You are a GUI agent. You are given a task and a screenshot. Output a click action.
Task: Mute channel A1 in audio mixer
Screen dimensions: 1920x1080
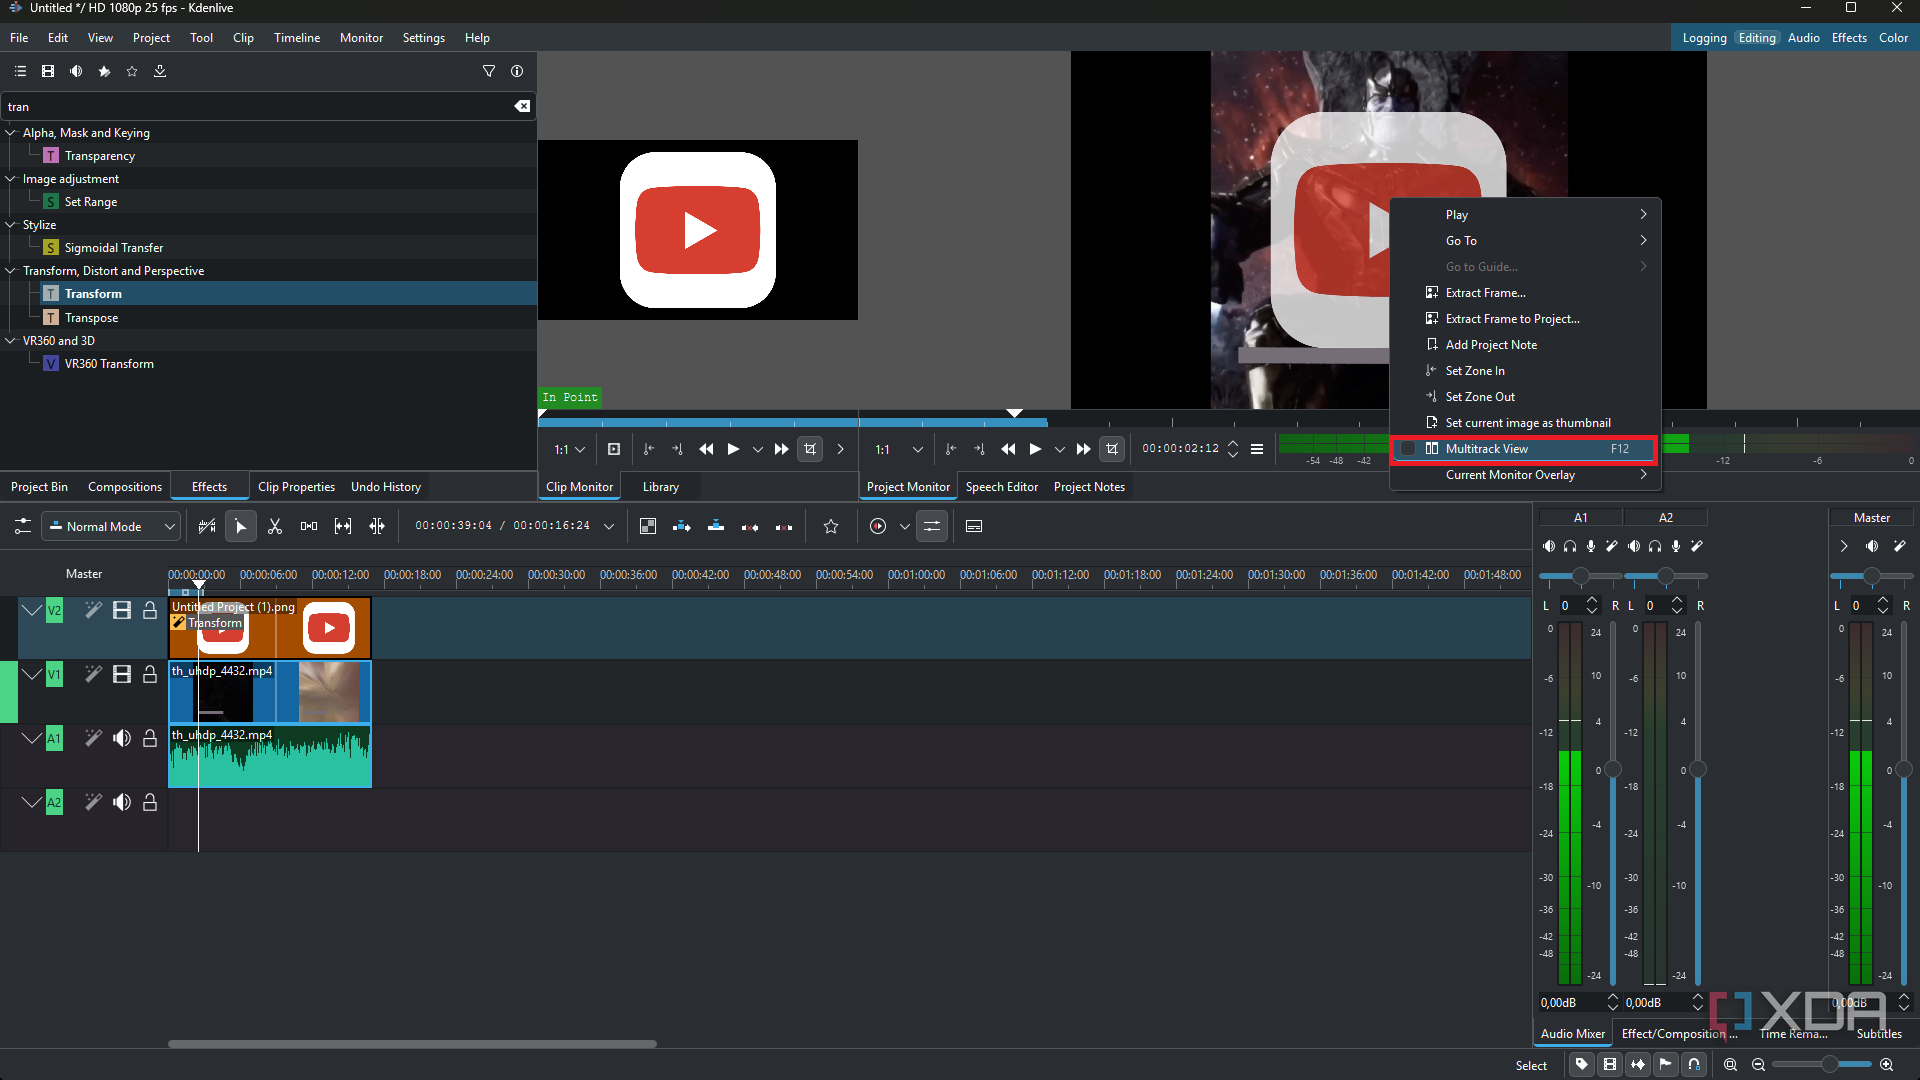(1548, 546)
